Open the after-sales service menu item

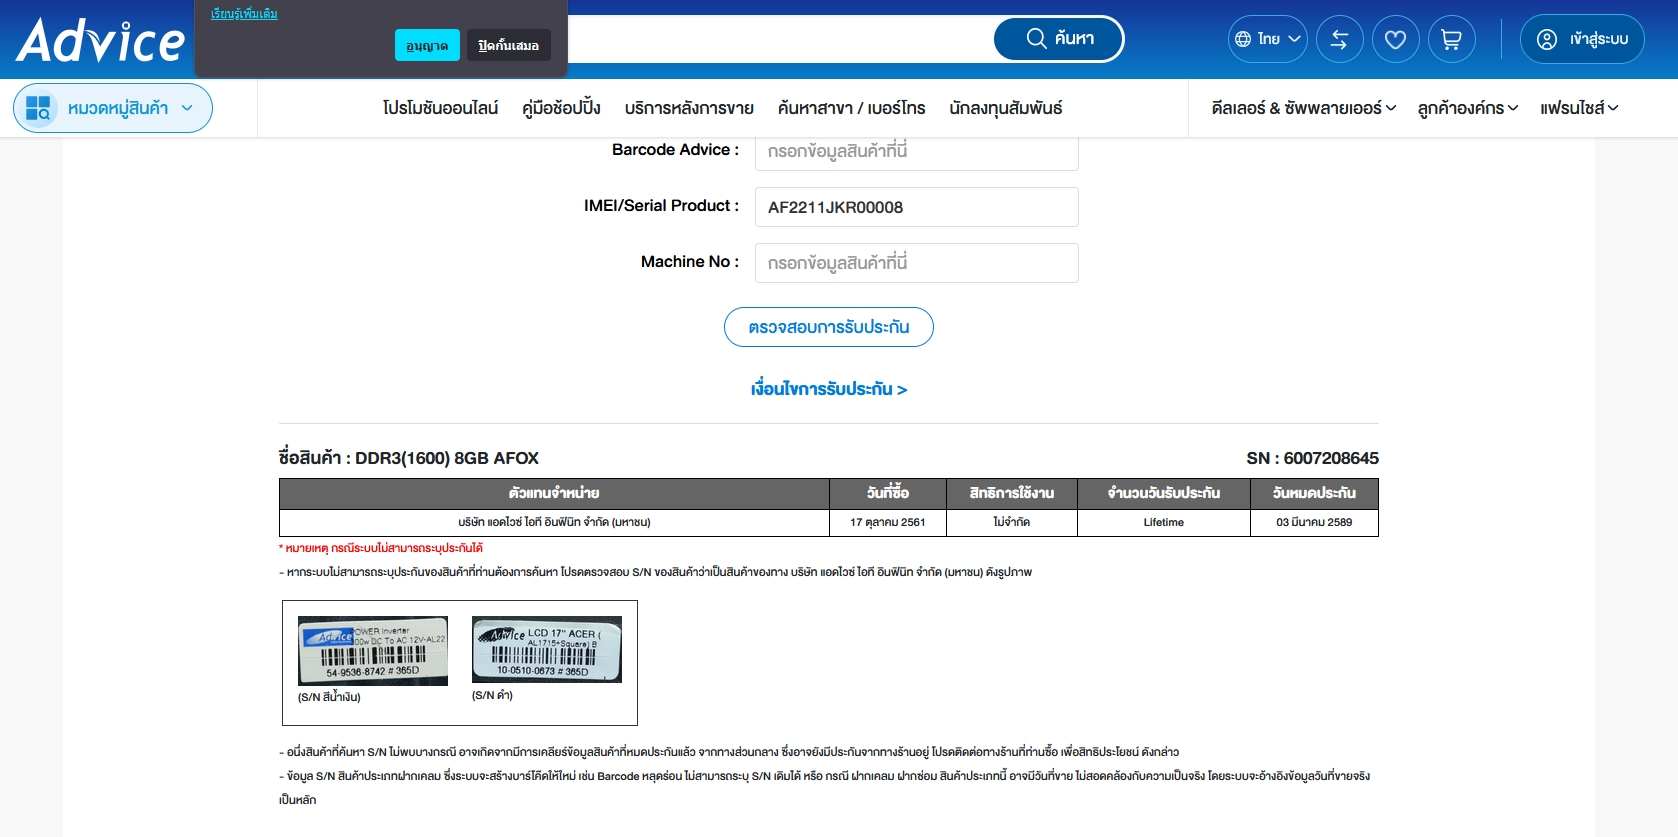[x=689, y=108]
